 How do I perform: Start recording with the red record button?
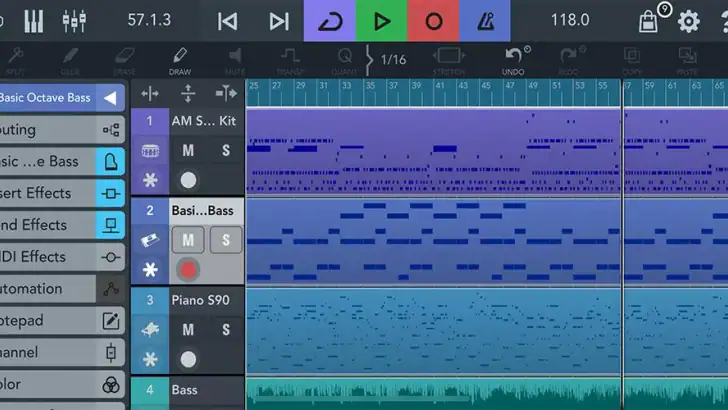[x=433, y=21]
